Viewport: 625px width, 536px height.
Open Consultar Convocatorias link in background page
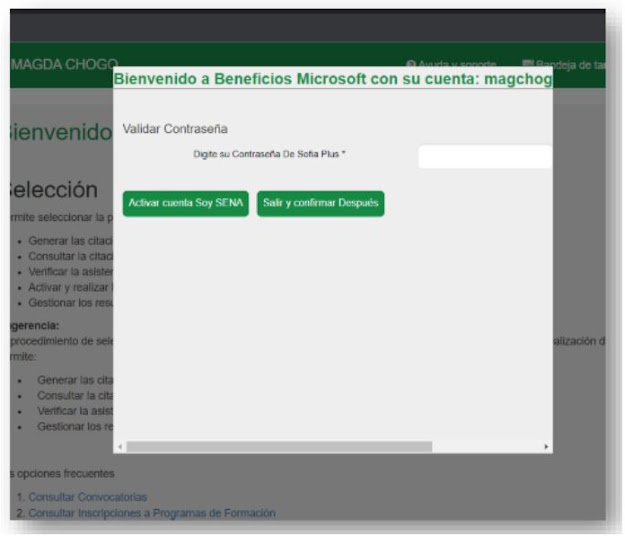pyautogui.click(x=88, y=497)
